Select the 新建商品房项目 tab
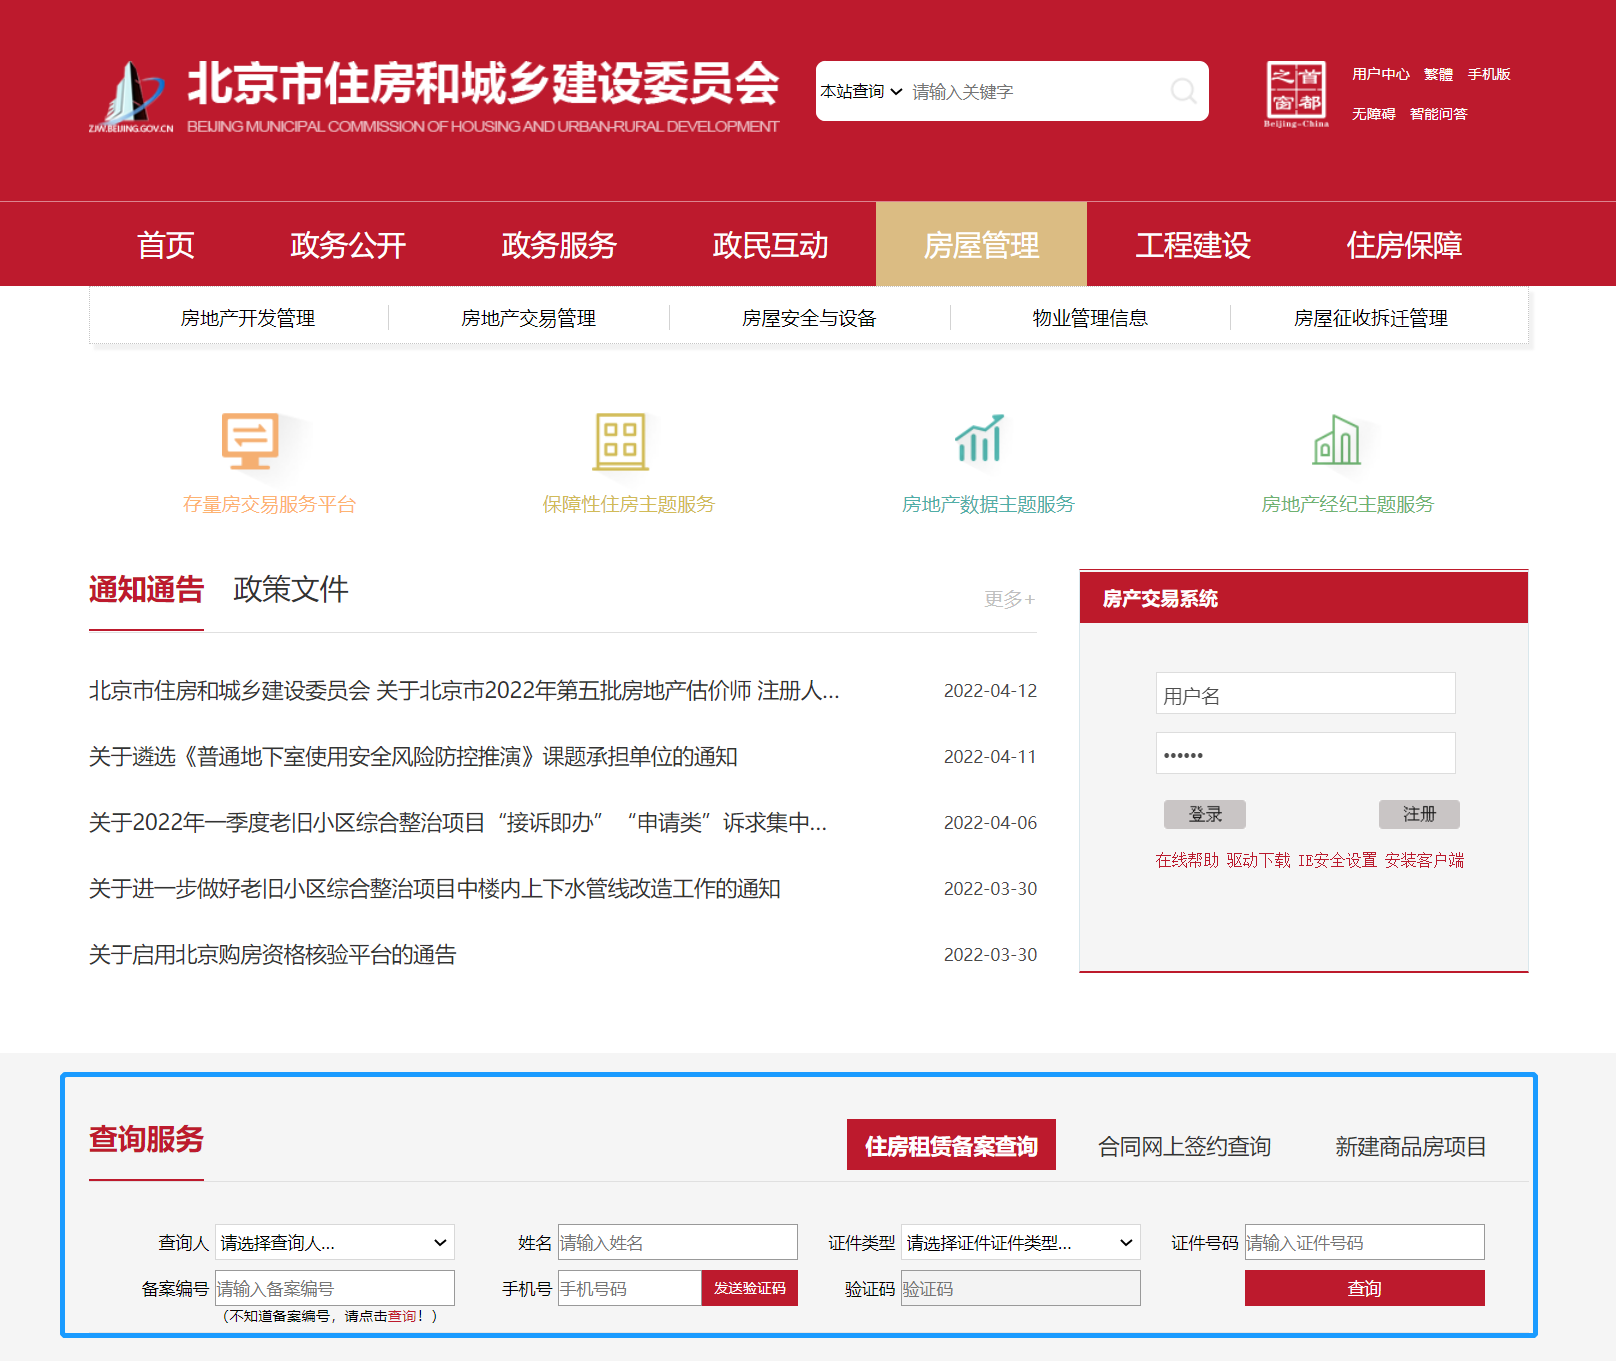This screenshot has width=1616, height=1361. pos(1410,1146)
